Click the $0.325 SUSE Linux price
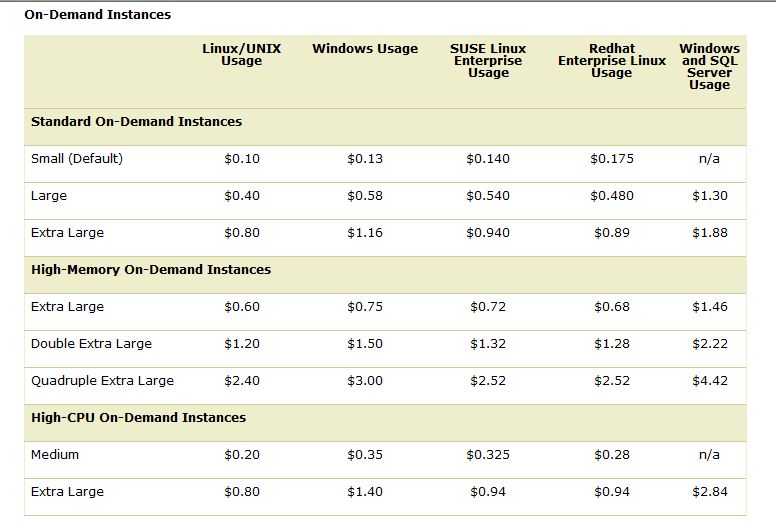 pyautogui.click(x=488, y=455)
